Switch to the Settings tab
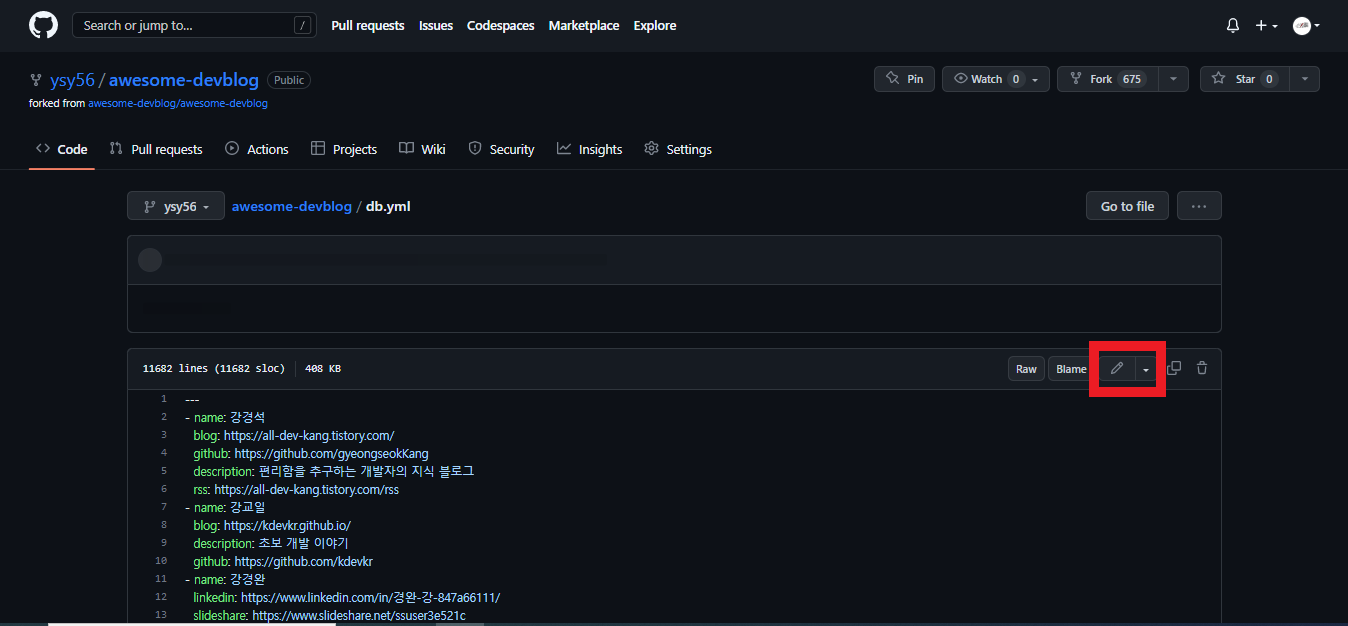 tap(678, 149)
